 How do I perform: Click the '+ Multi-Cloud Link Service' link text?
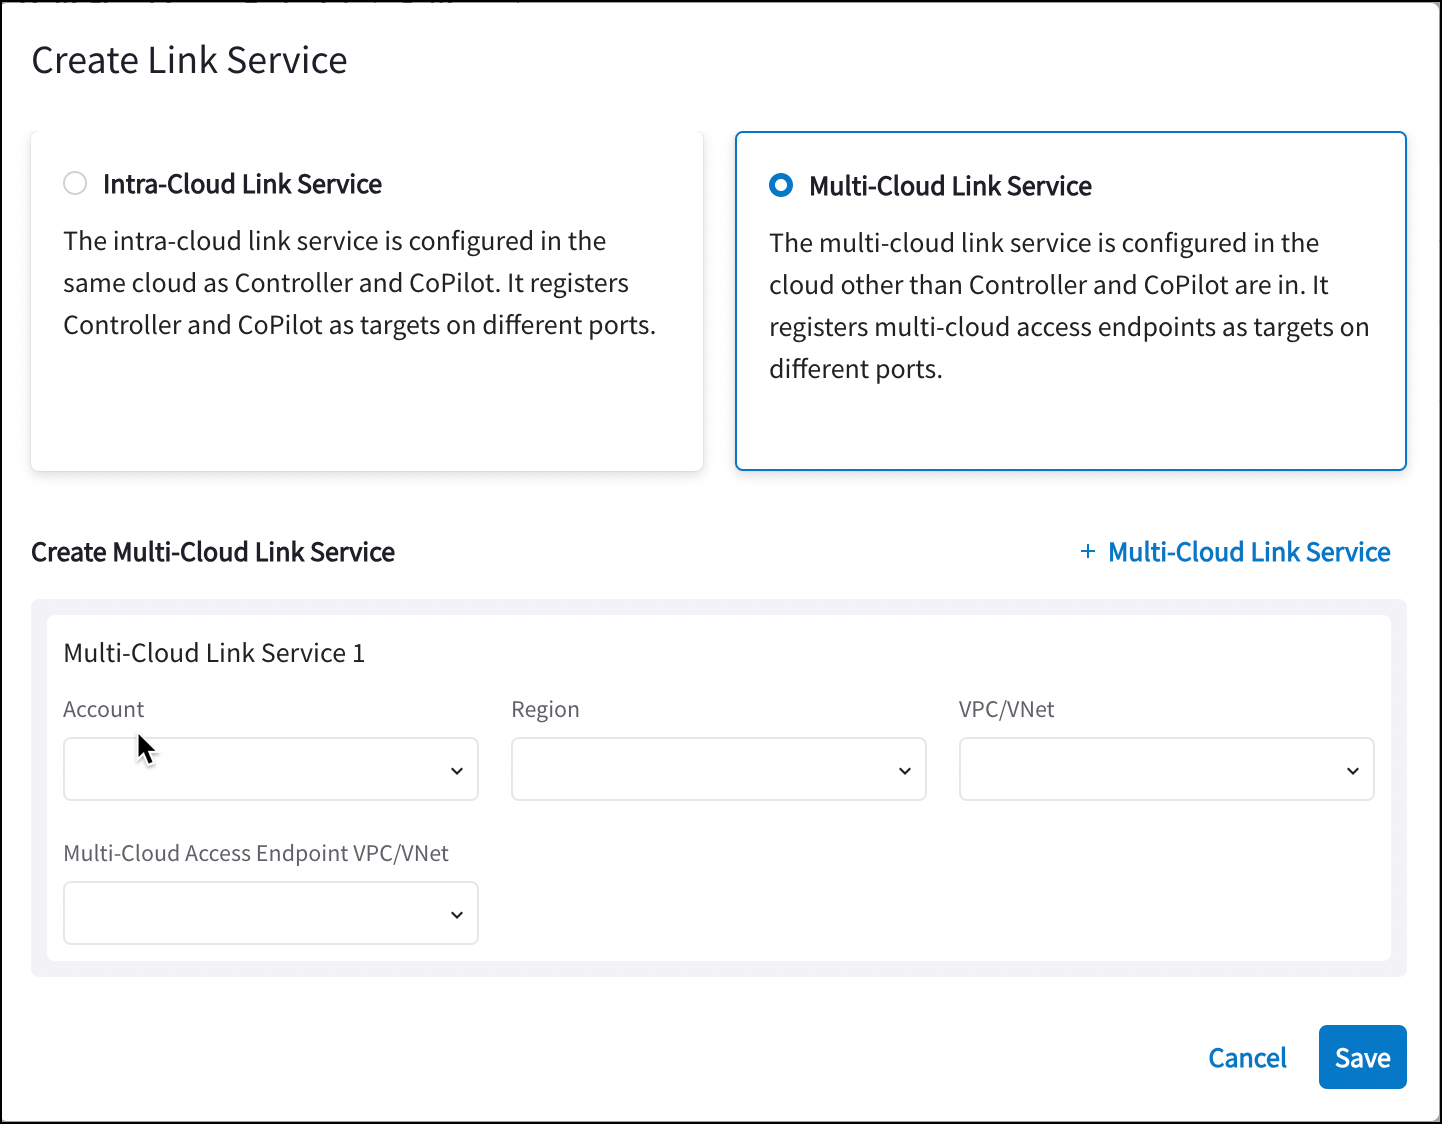tap(1249, 552)
